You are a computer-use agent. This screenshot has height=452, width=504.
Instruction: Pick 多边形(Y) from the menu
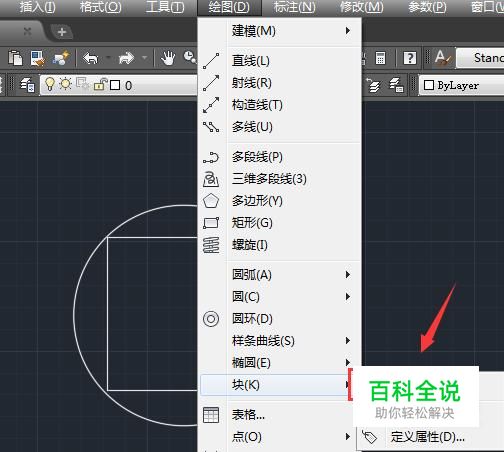(x=280, y=201)
